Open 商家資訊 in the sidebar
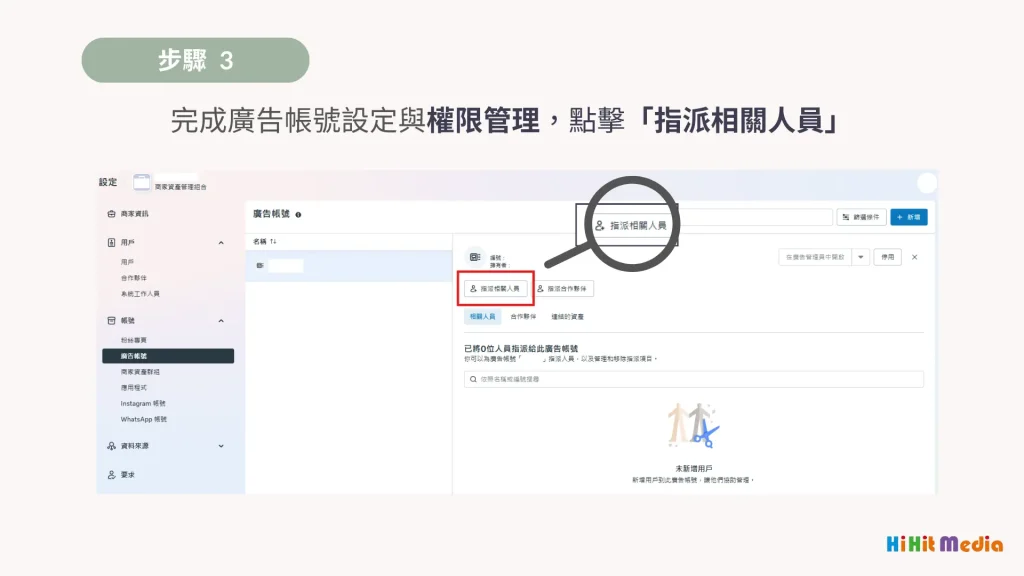 134,214
